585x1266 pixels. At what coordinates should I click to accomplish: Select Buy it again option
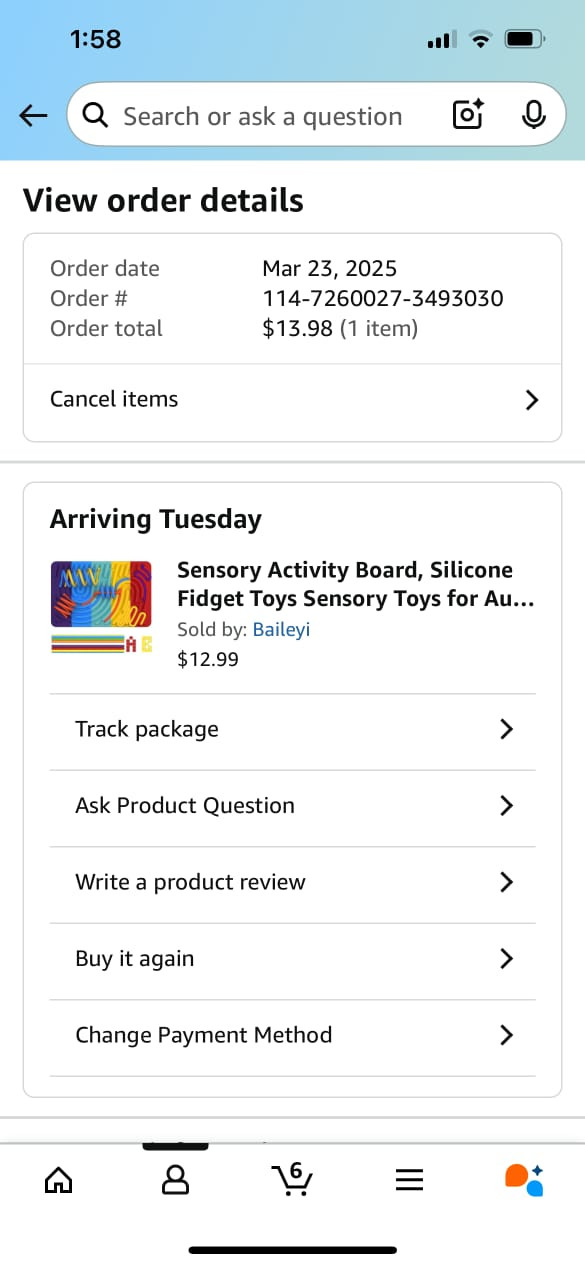click(x=293, y=959)
